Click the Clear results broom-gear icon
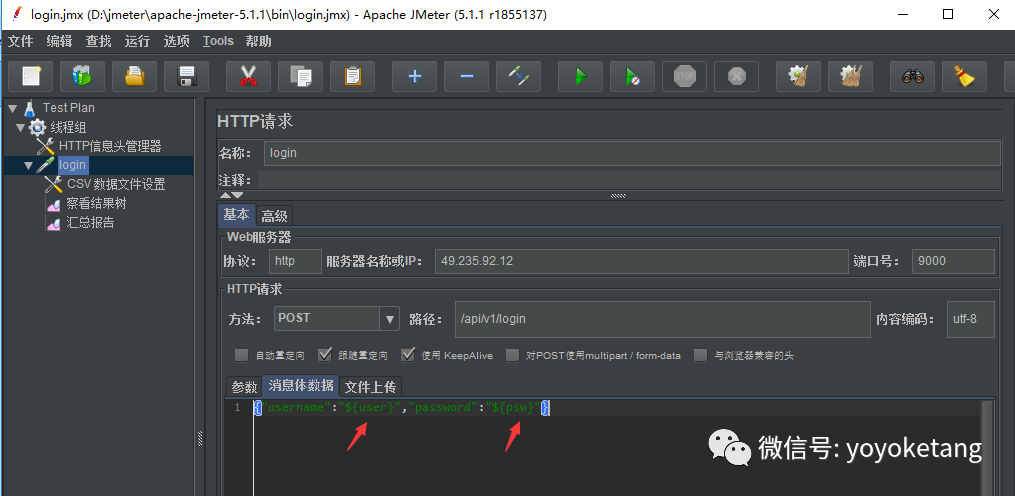This screenshot has height=496, width=1015. pyautogui.click(x=799, y=76)
